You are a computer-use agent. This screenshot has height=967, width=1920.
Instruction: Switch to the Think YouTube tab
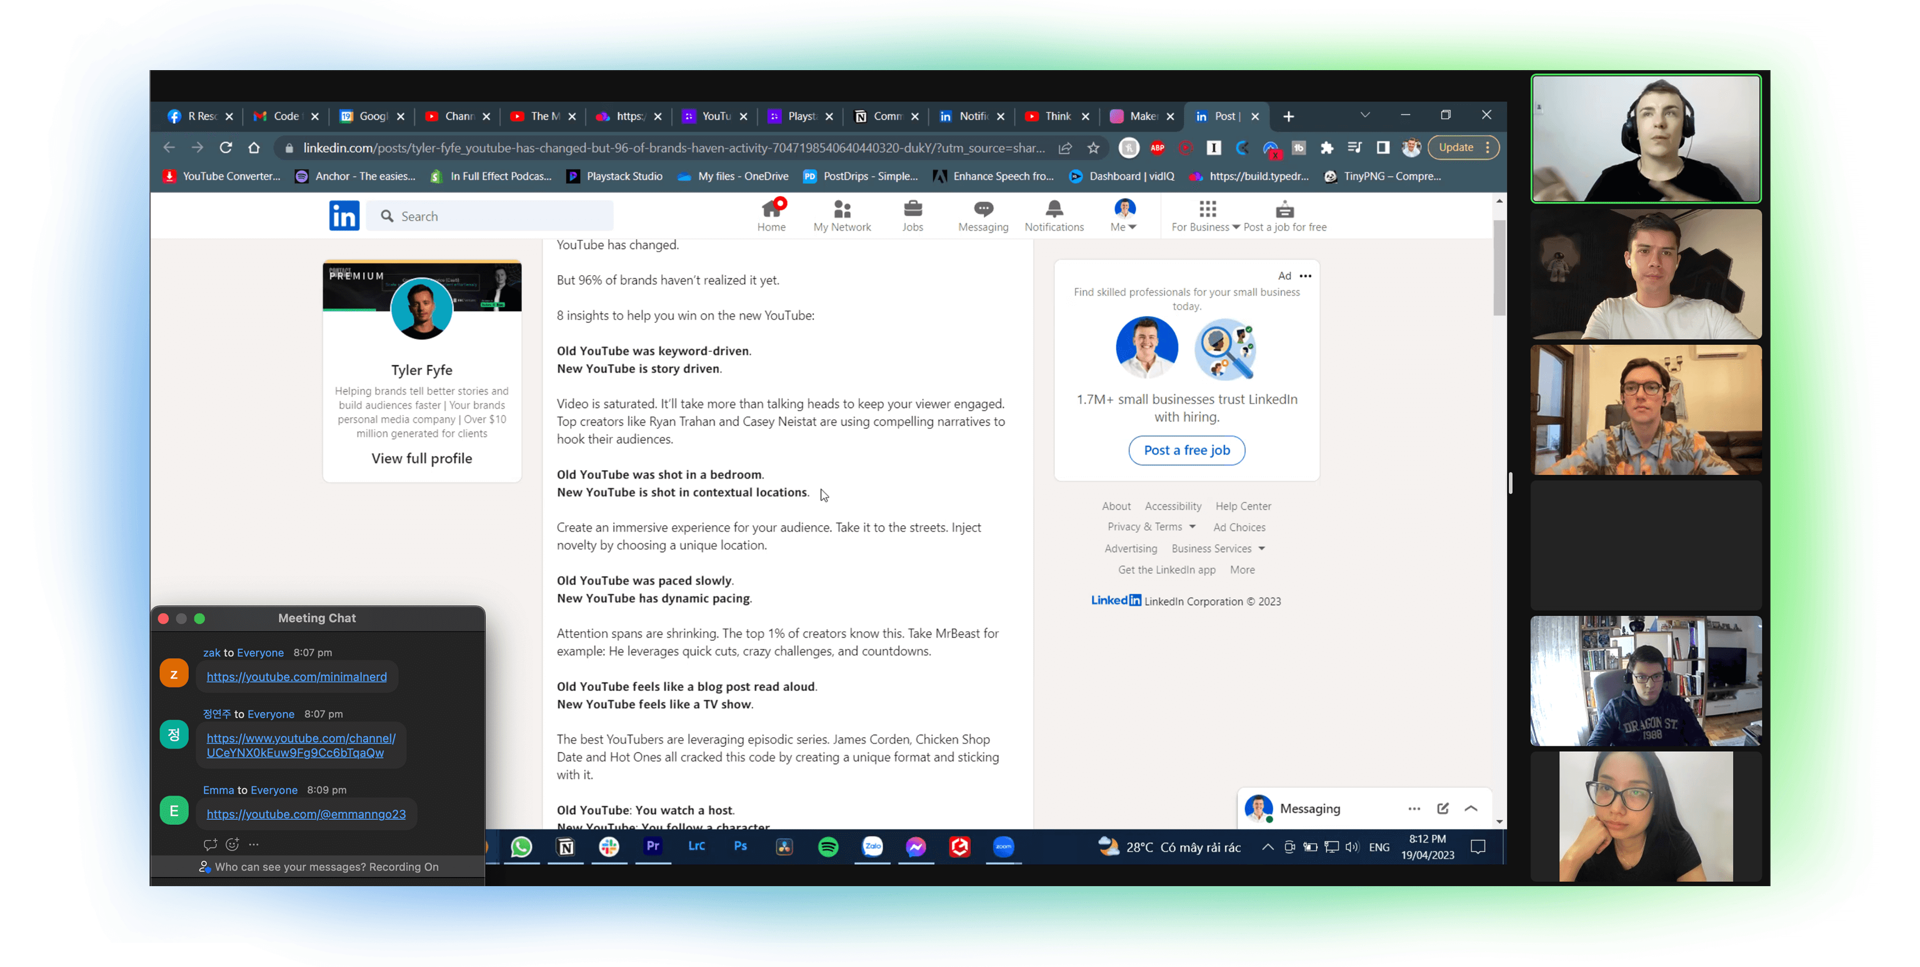point(1057,117)
